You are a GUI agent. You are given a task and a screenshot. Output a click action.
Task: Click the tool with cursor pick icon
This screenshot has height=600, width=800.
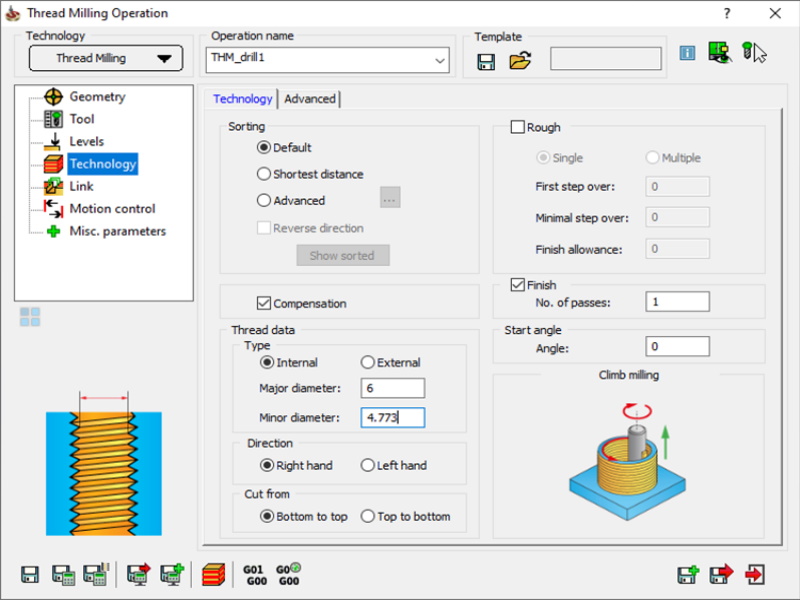[753, 53]
